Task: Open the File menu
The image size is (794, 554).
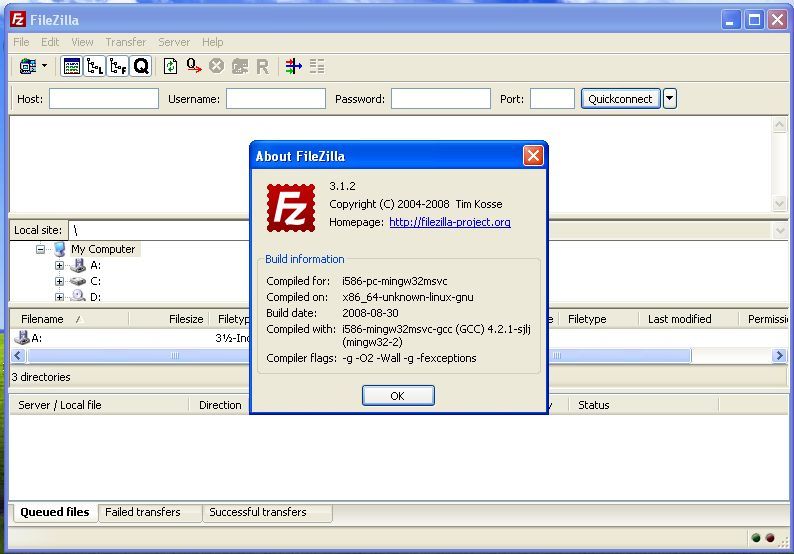Action: pos(21,42)
